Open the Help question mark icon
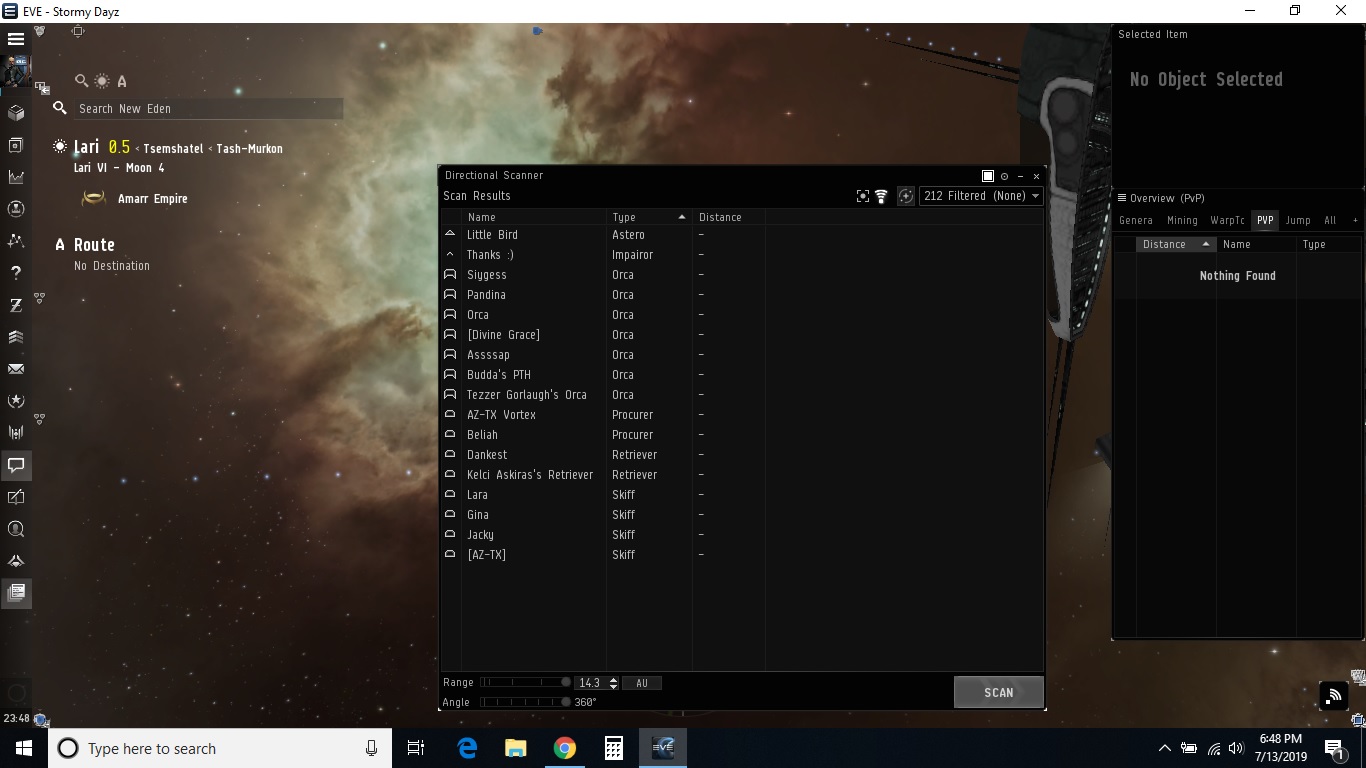 coord(16,273)
